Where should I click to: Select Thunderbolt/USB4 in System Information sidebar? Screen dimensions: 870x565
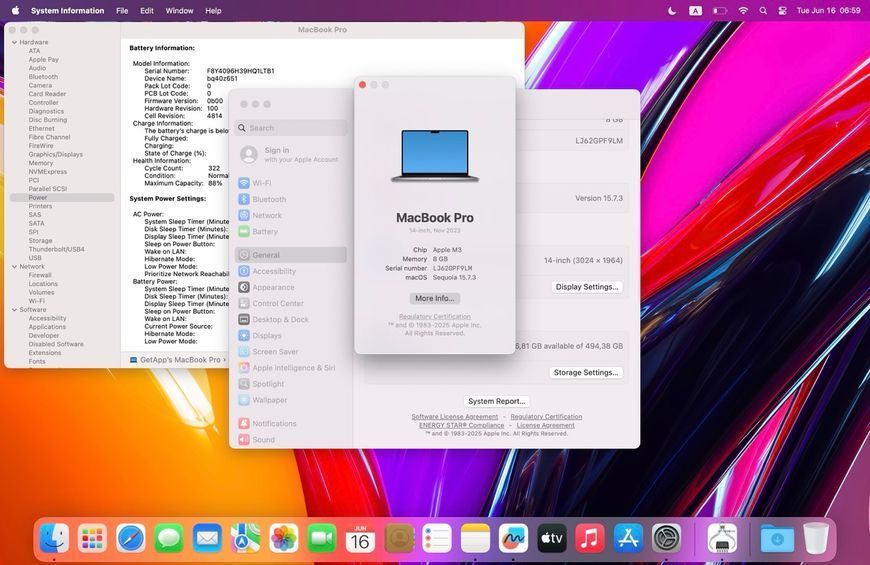(57, 249)
